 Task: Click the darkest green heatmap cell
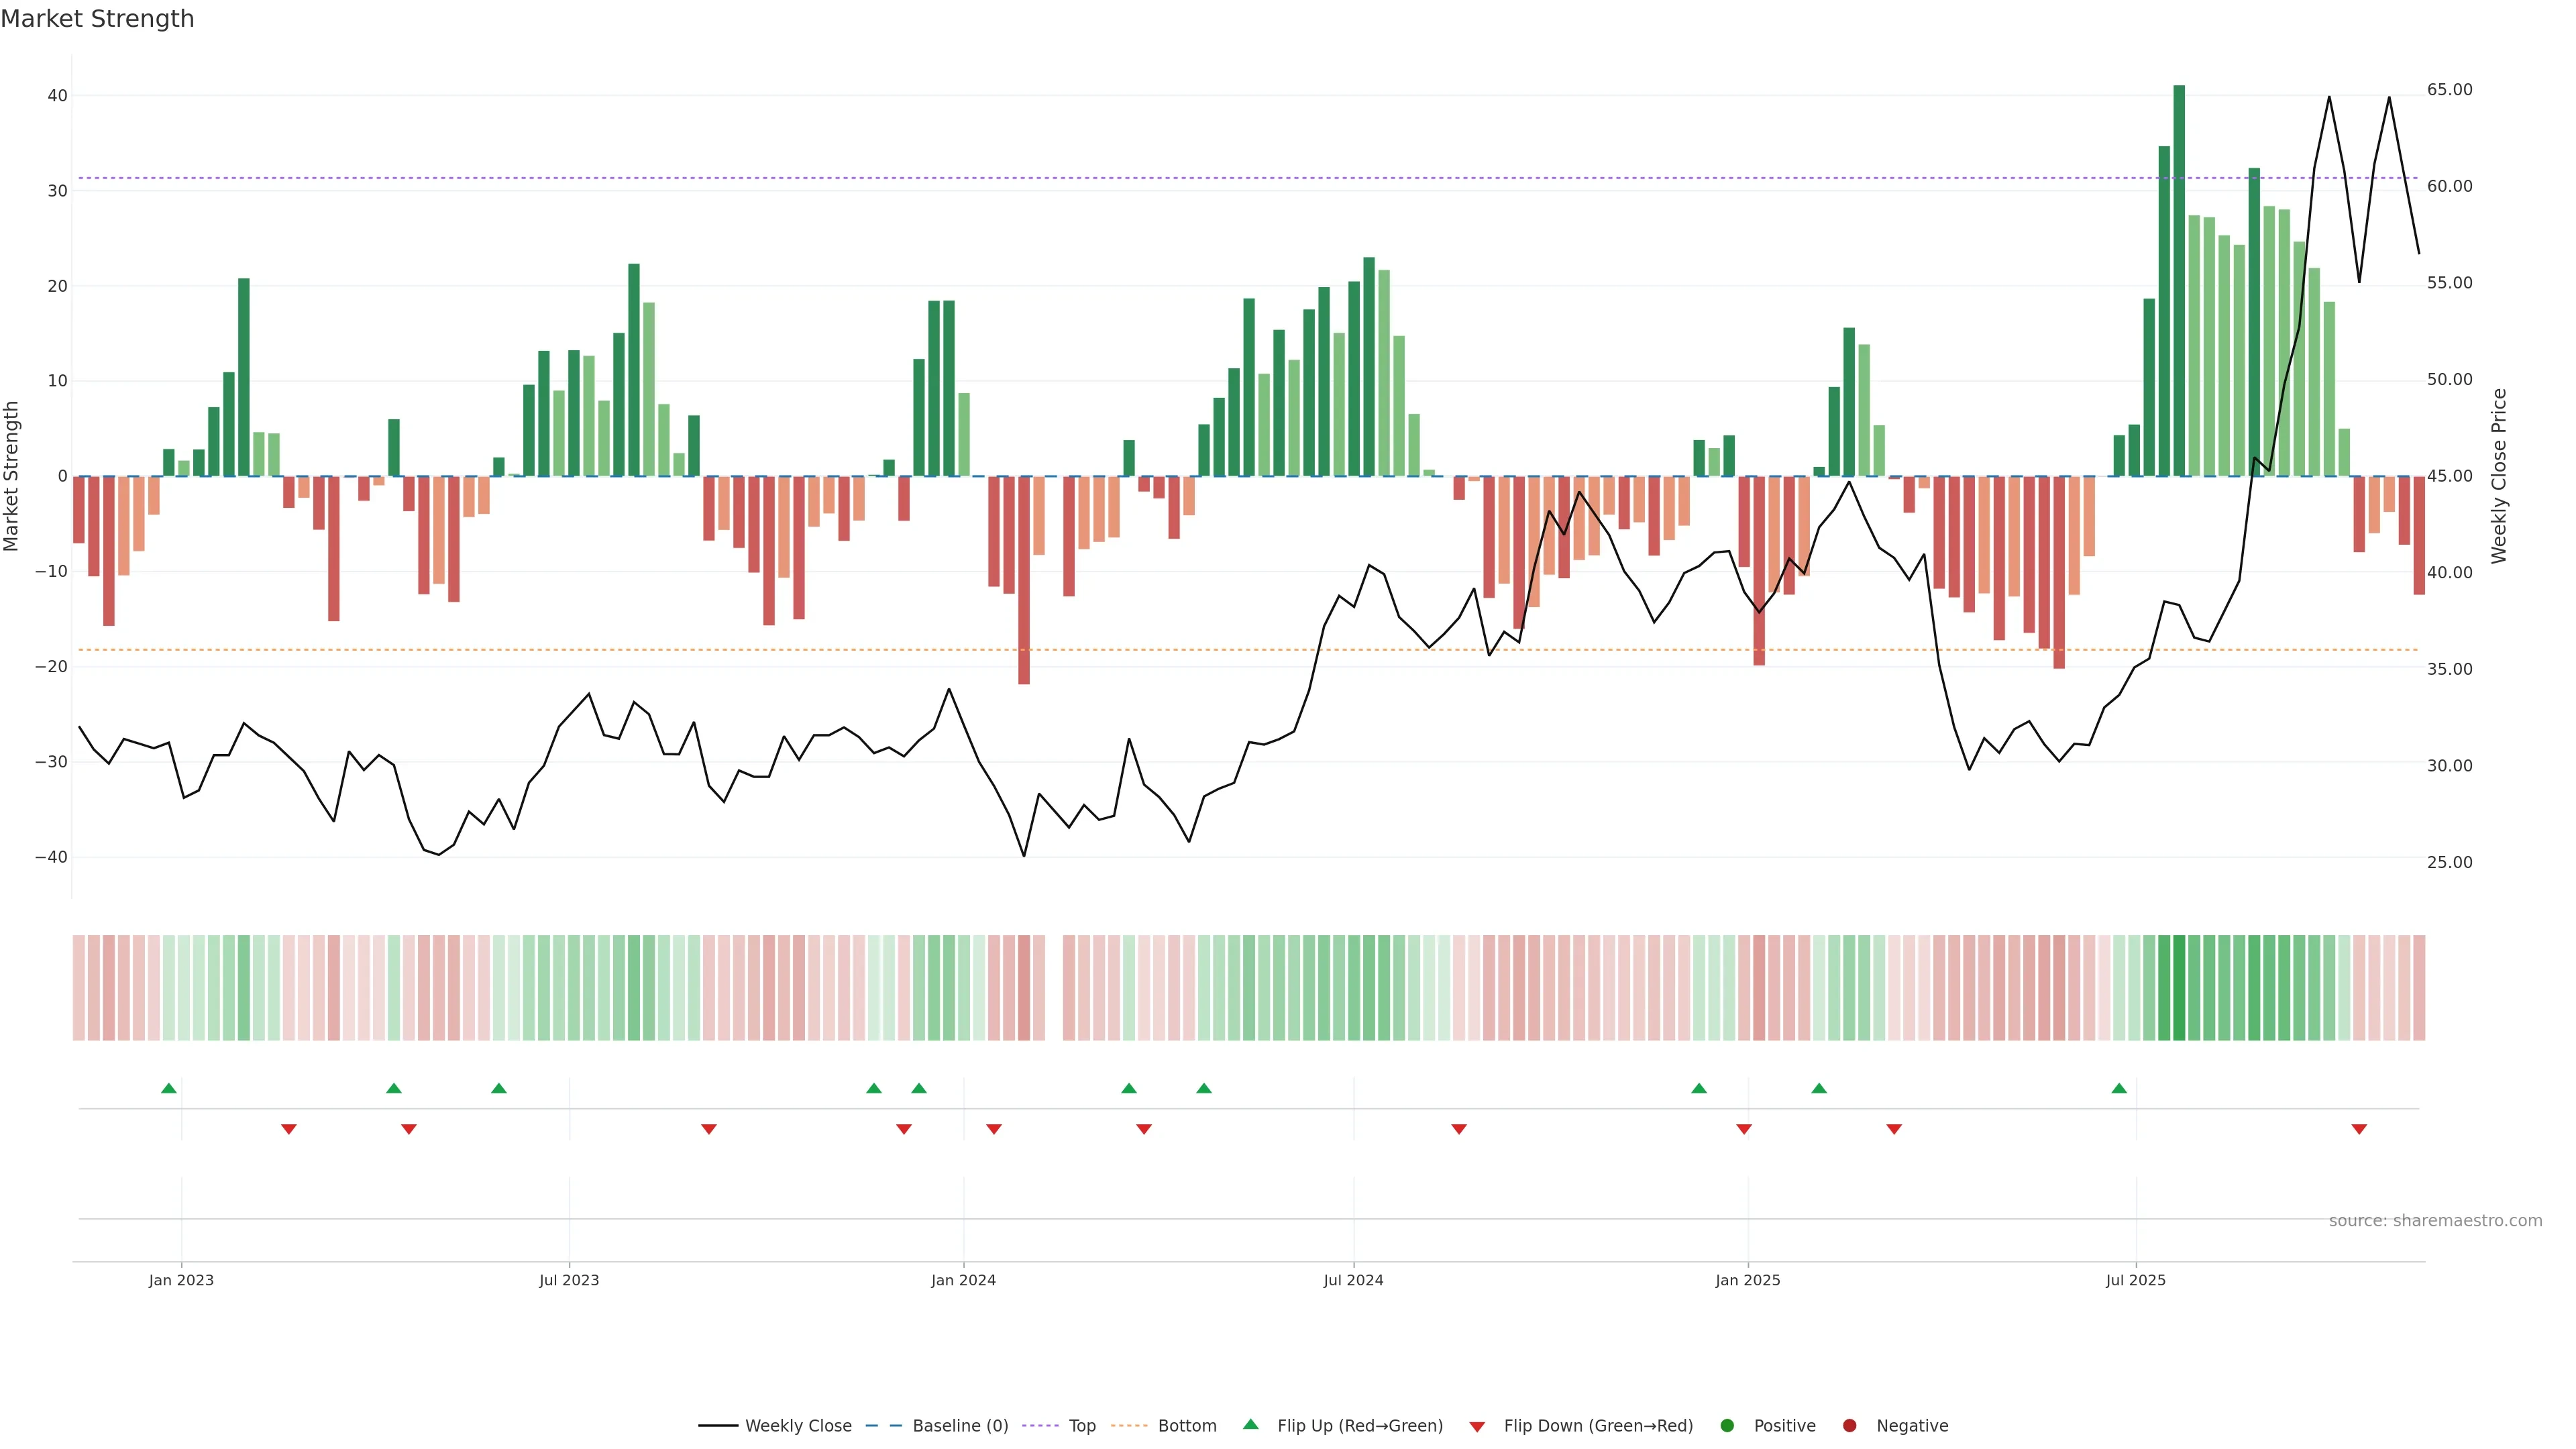(x=2179, y=987)
